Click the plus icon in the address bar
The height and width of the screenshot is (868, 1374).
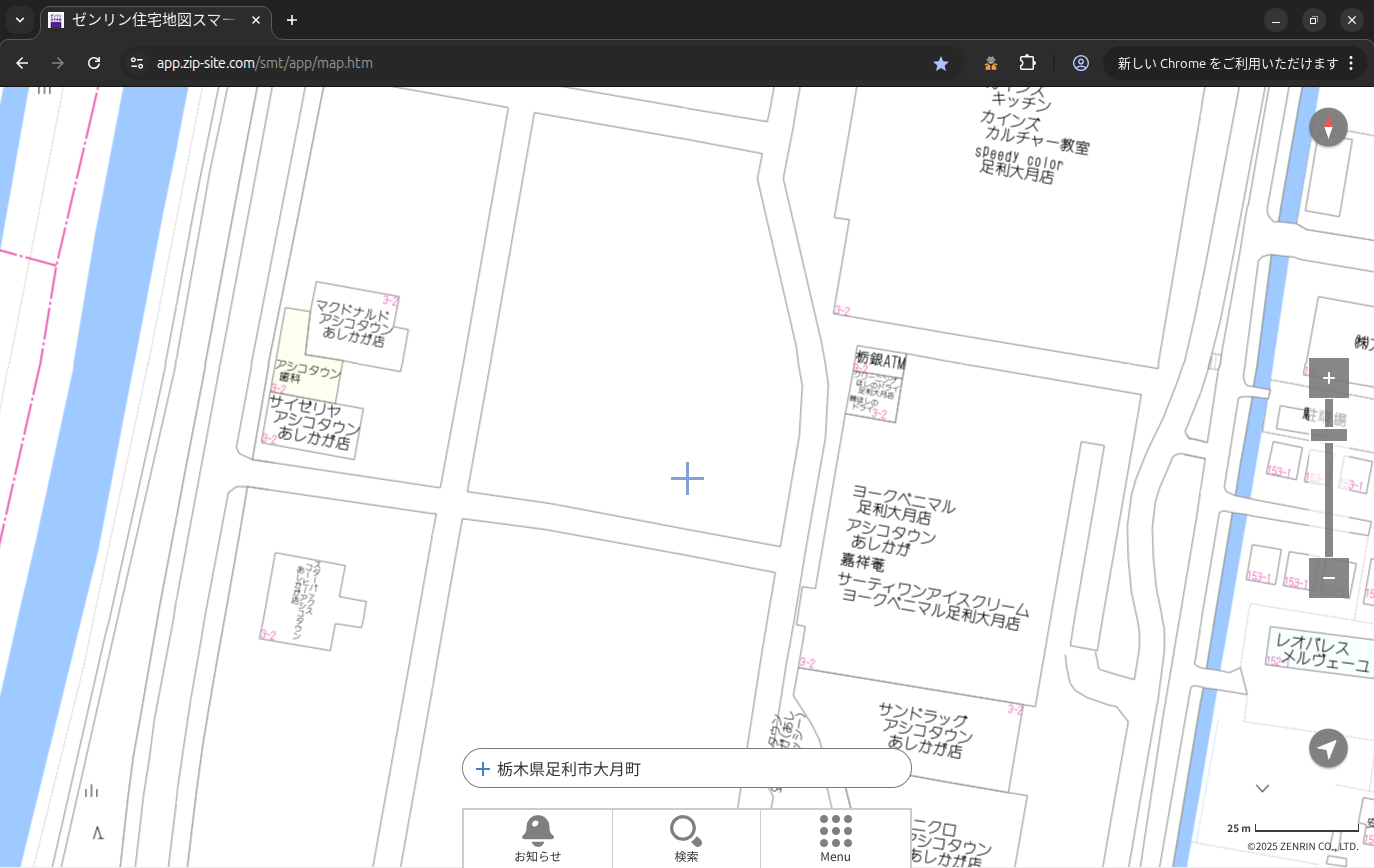tap(483, 769)
